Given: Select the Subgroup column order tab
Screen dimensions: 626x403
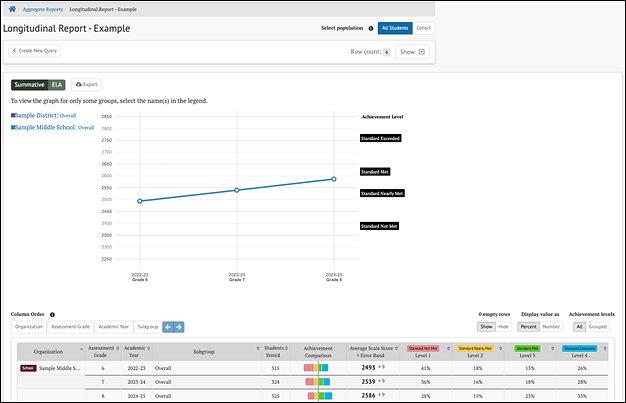Looking at the screenshot, I should 148,326.
